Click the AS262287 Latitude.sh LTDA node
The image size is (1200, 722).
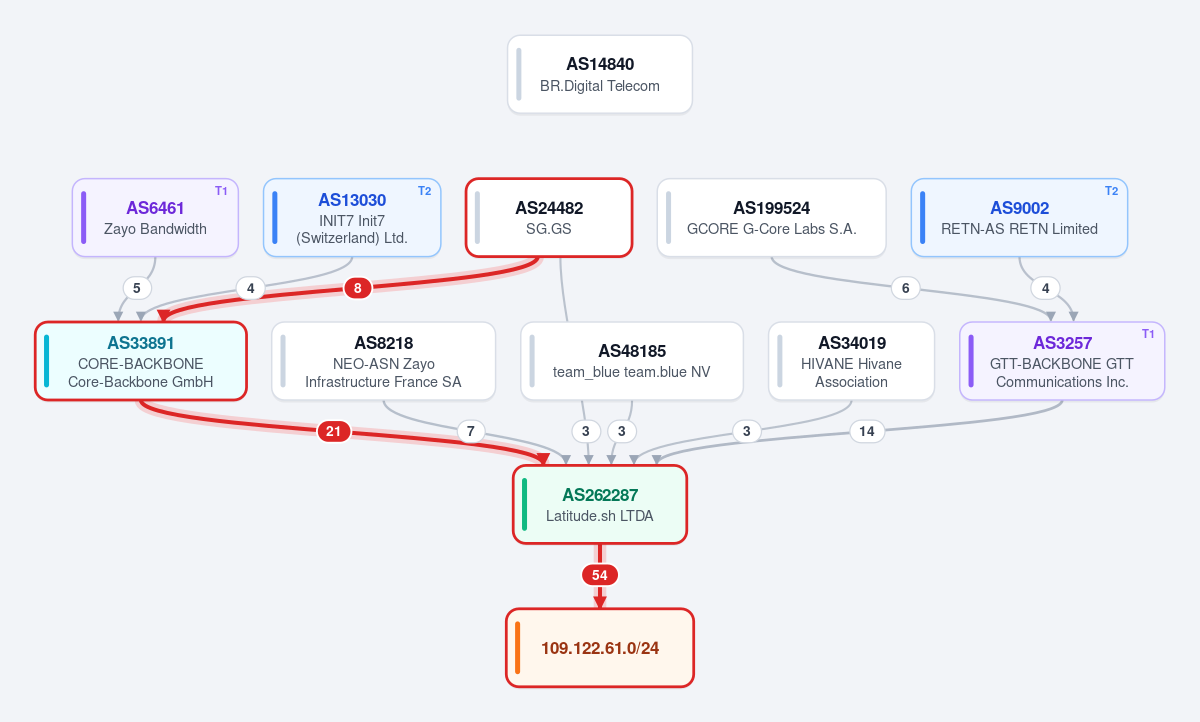point(600,505)
